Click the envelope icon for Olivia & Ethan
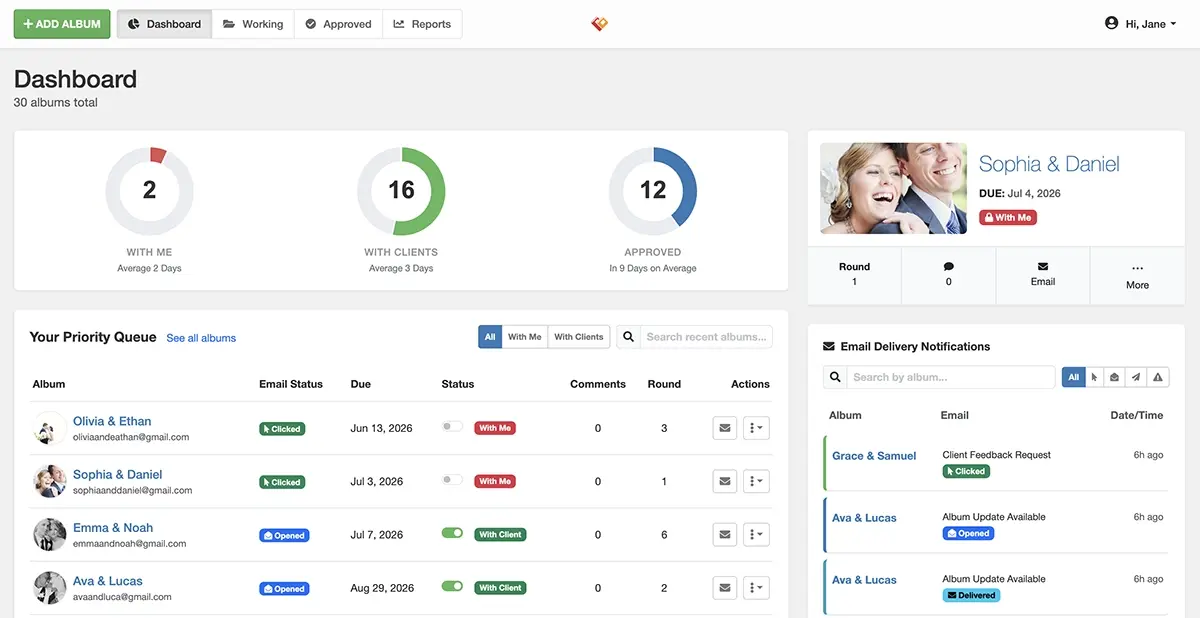1200x618 pixels. tap(725, 428)
